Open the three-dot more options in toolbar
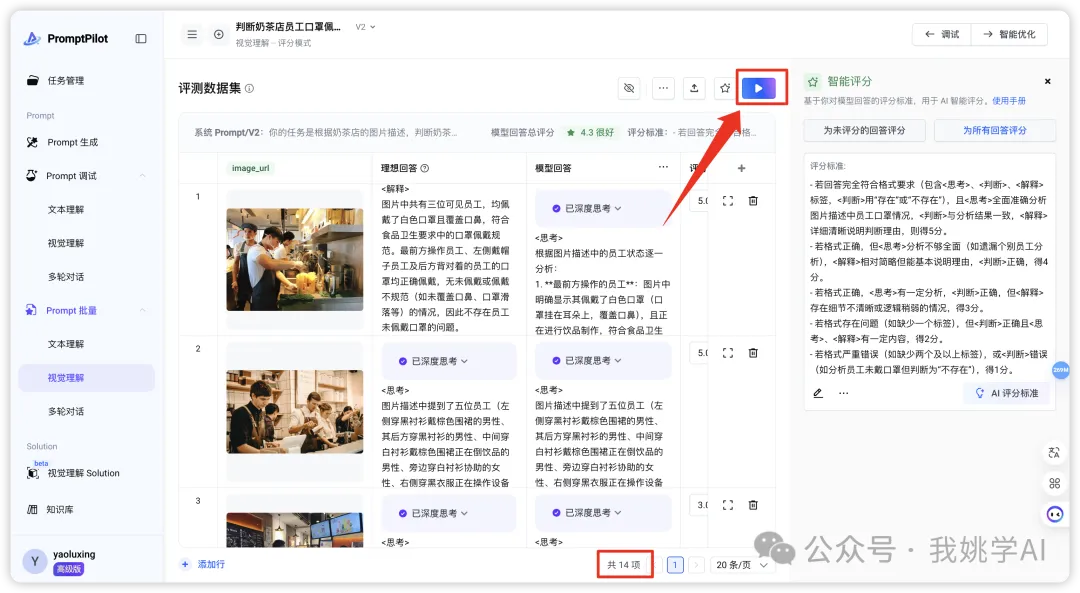This screenshot has width=1080, height=593. pos(662,89)
